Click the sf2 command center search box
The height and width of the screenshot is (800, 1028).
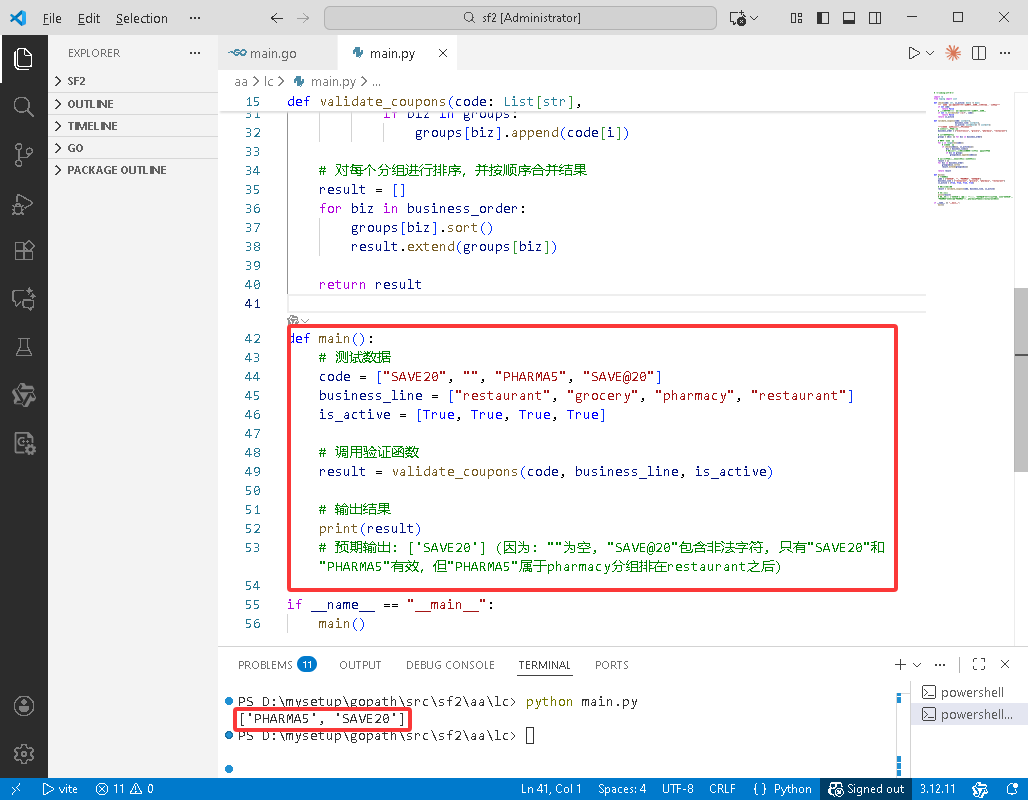click(x=520, y=18)
